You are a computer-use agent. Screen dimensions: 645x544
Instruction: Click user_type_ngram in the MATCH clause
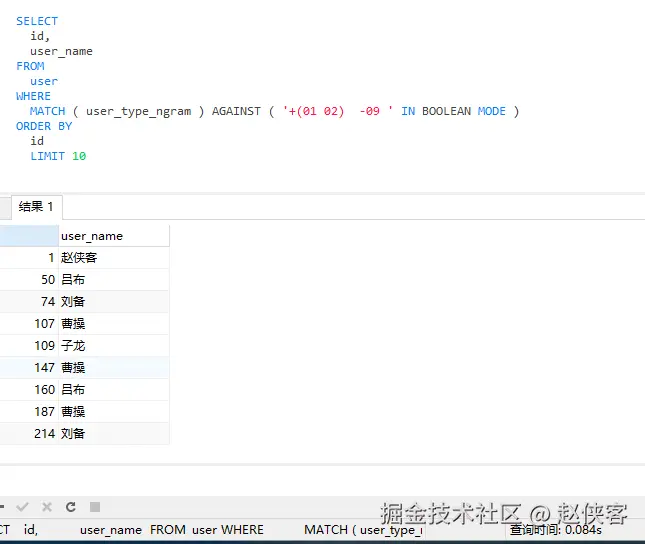(x=139, y=112)
